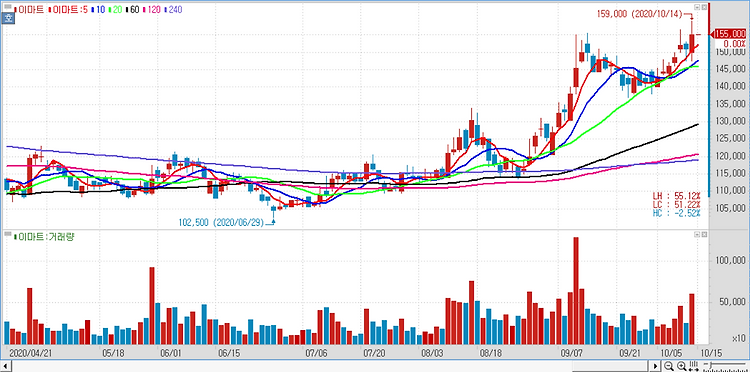Click the x10 volume multiplier label
This screenshot has width=750, height=372.
tap(740, 339)
